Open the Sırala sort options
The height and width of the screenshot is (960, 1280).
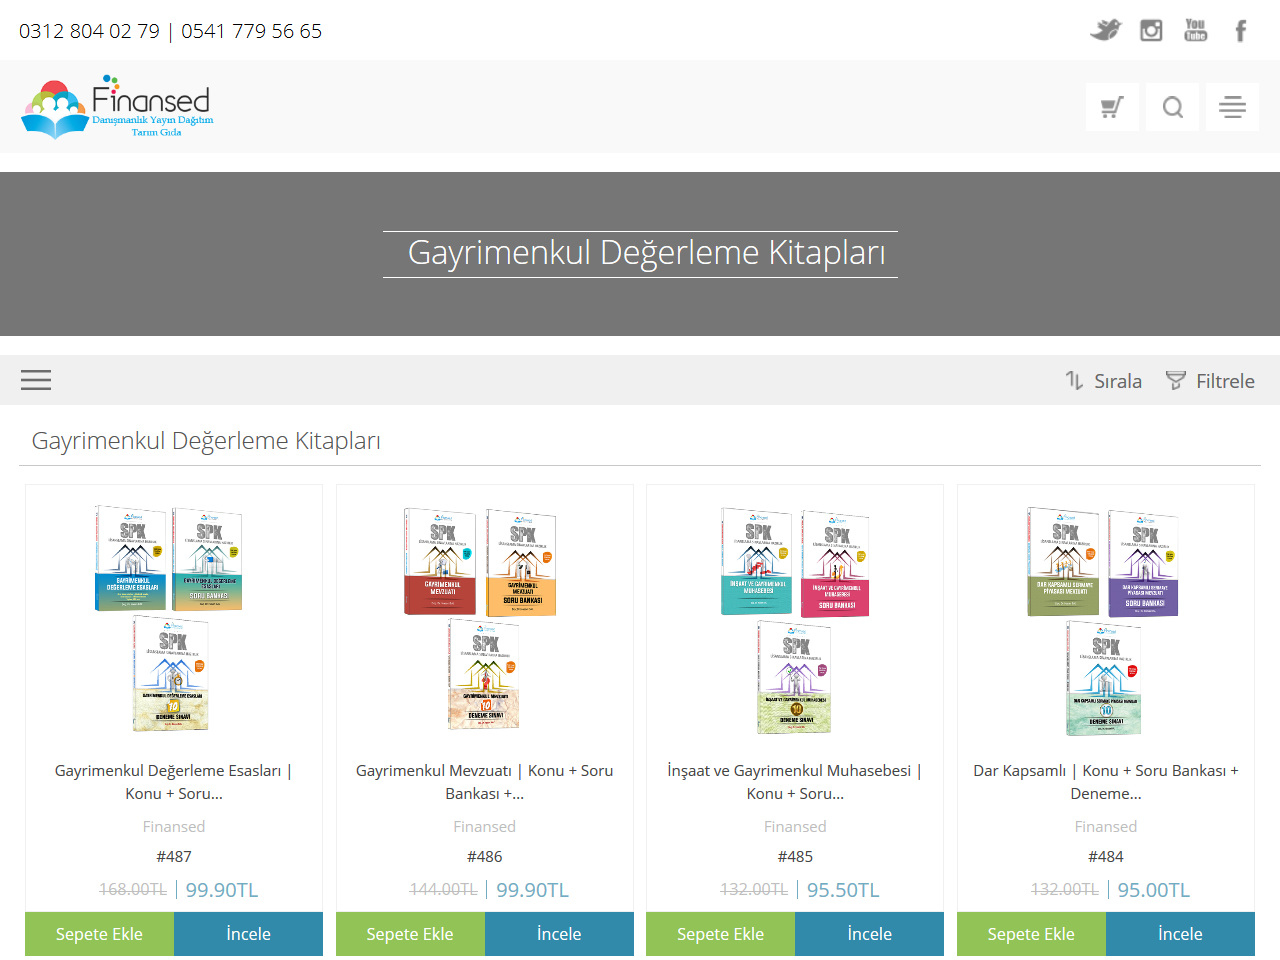(1104, 381)
